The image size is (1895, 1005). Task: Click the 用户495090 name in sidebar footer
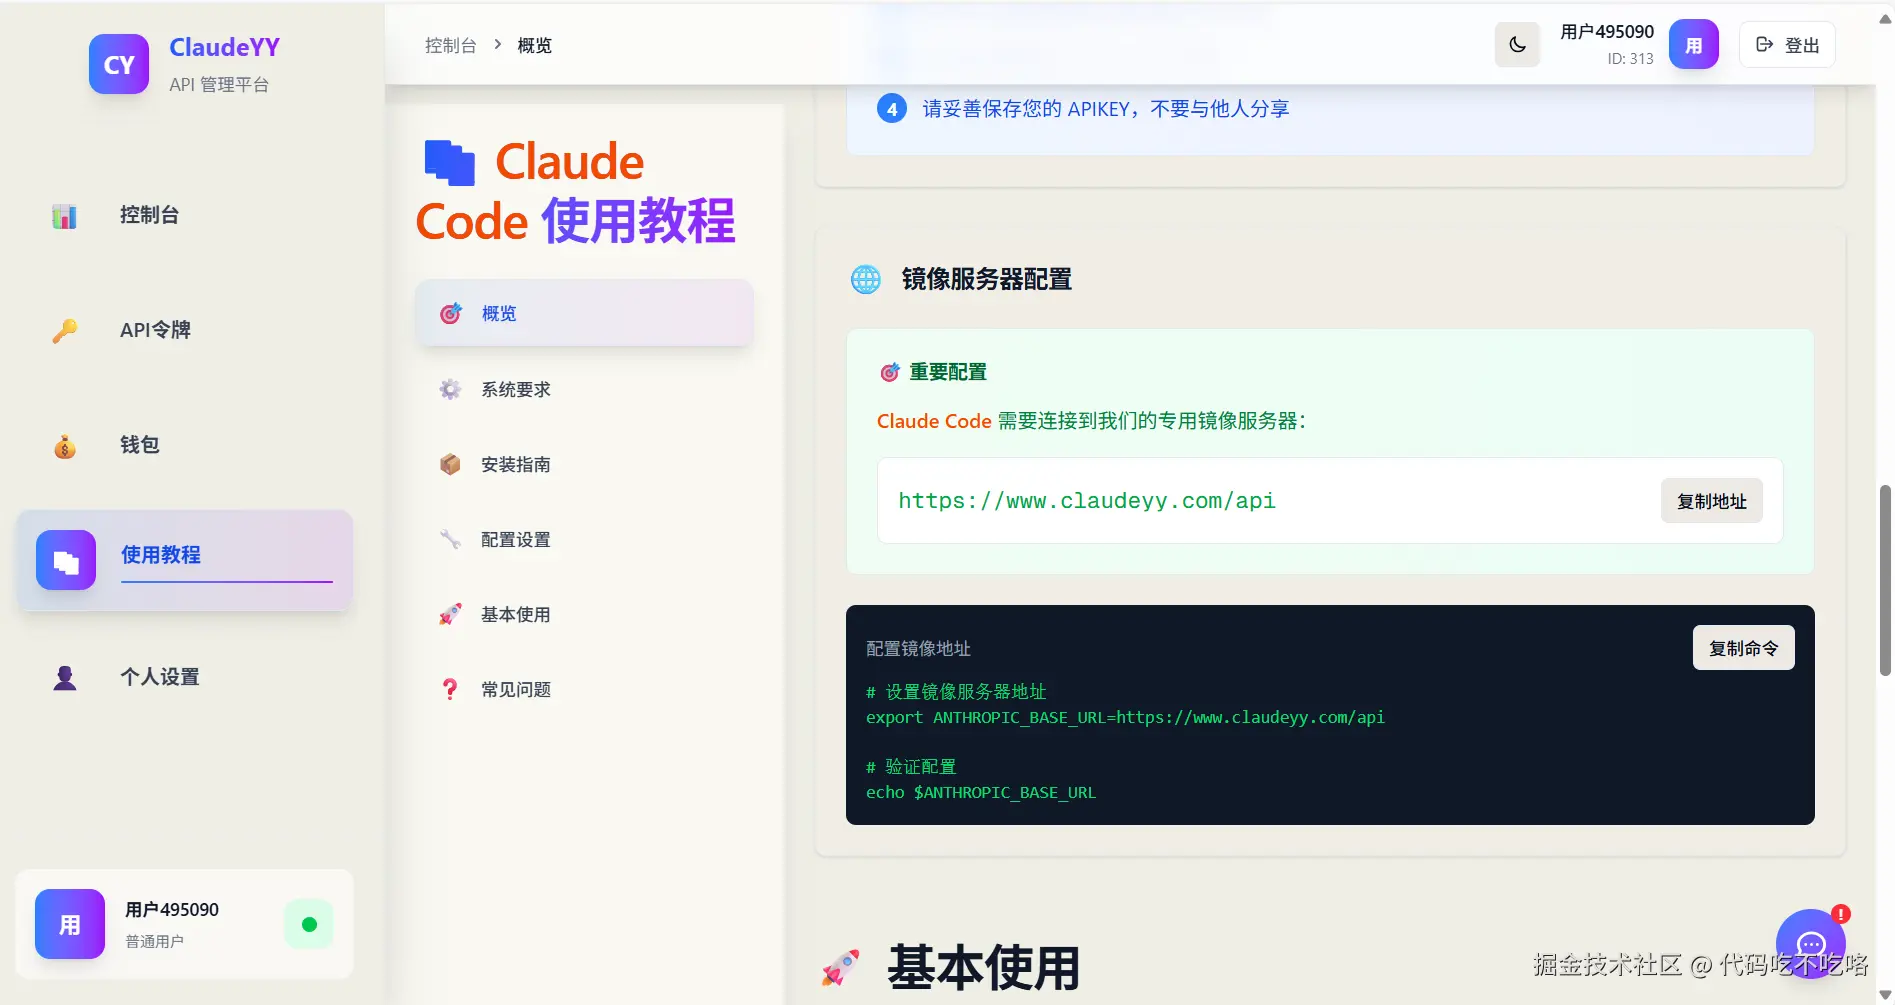(x=172, y=909)
